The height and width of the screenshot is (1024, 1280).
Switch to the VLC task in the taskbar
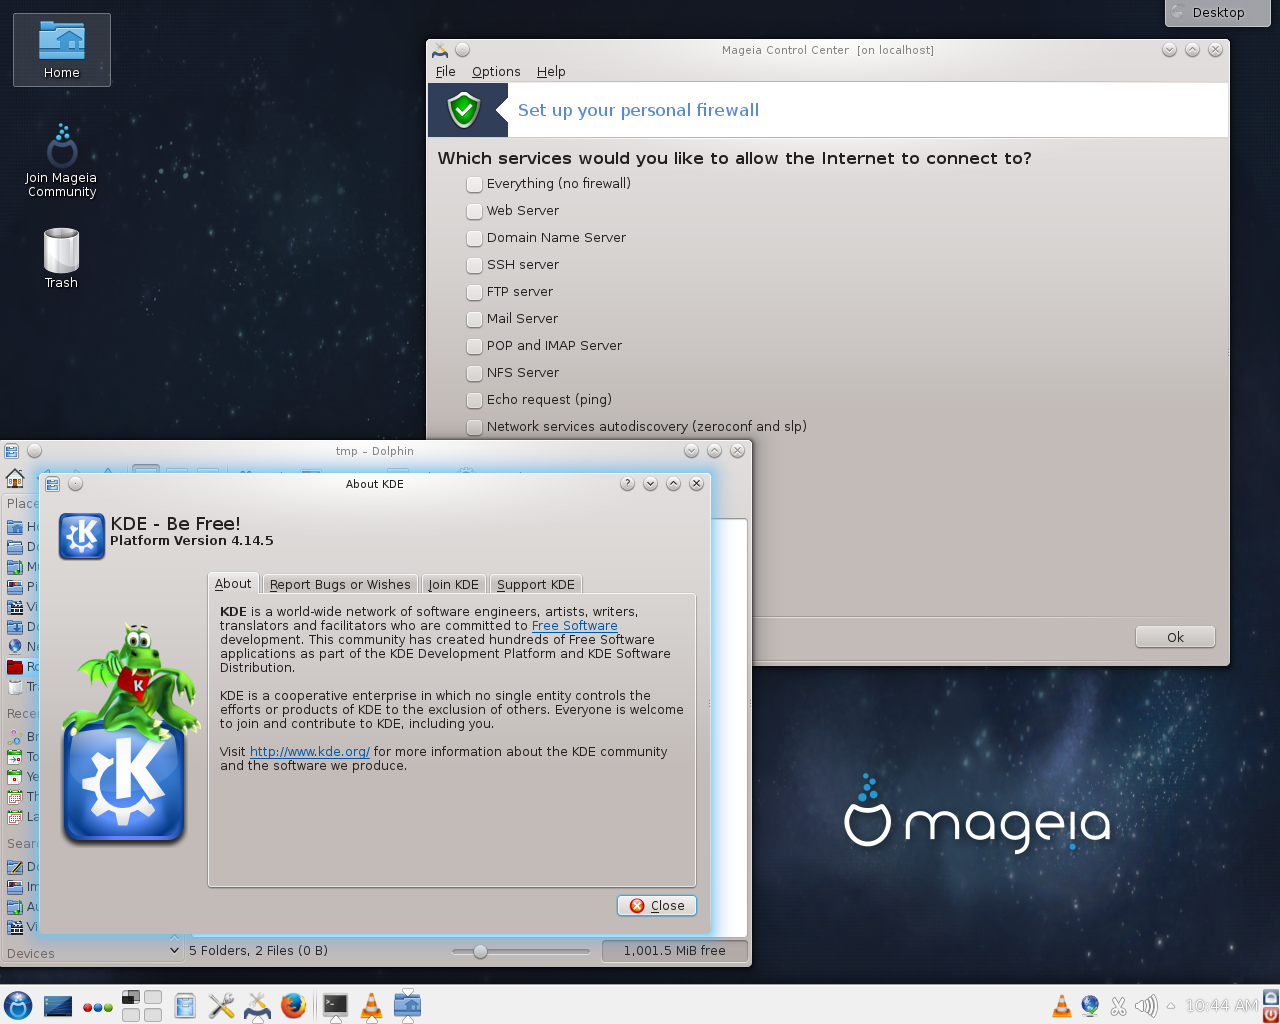point(371,1005)
